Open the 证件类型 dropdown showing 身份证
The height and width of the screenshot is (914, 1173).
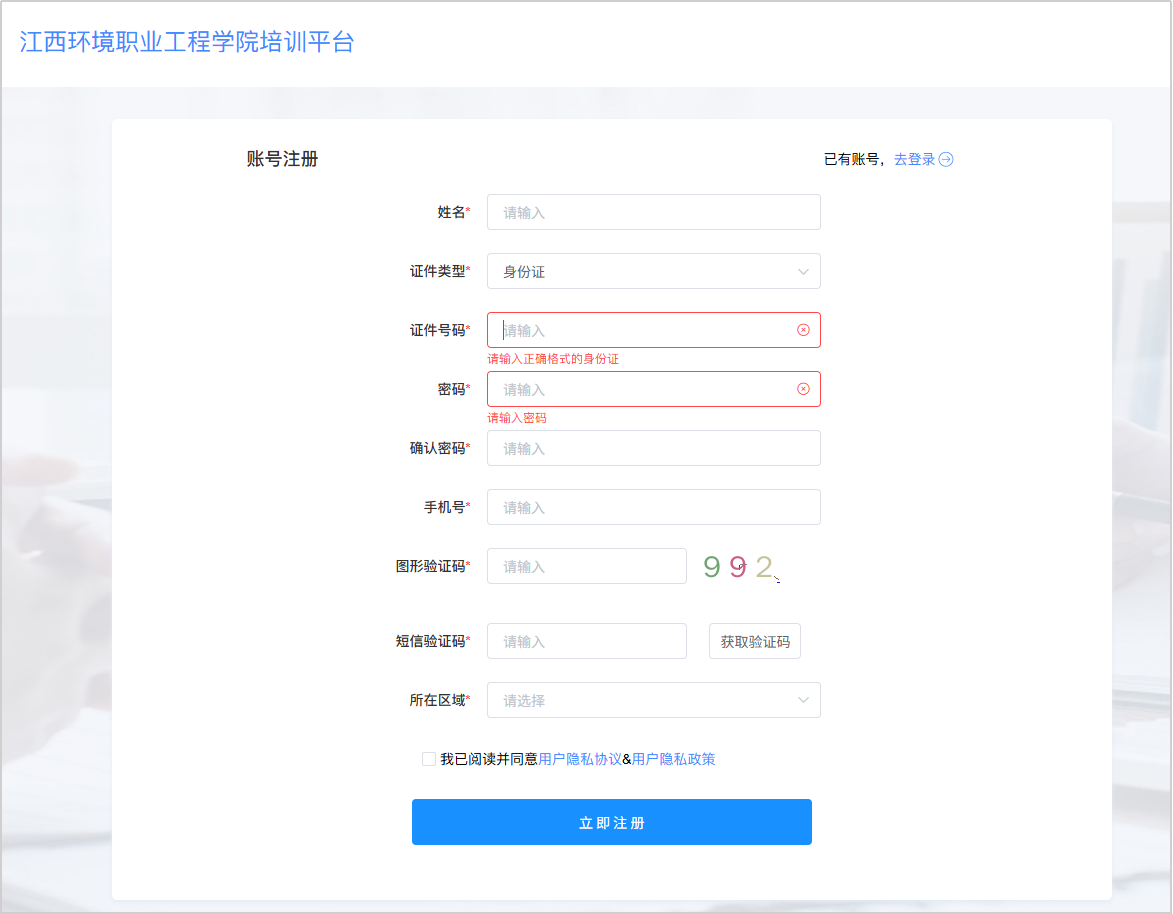(x=653, y=272)
